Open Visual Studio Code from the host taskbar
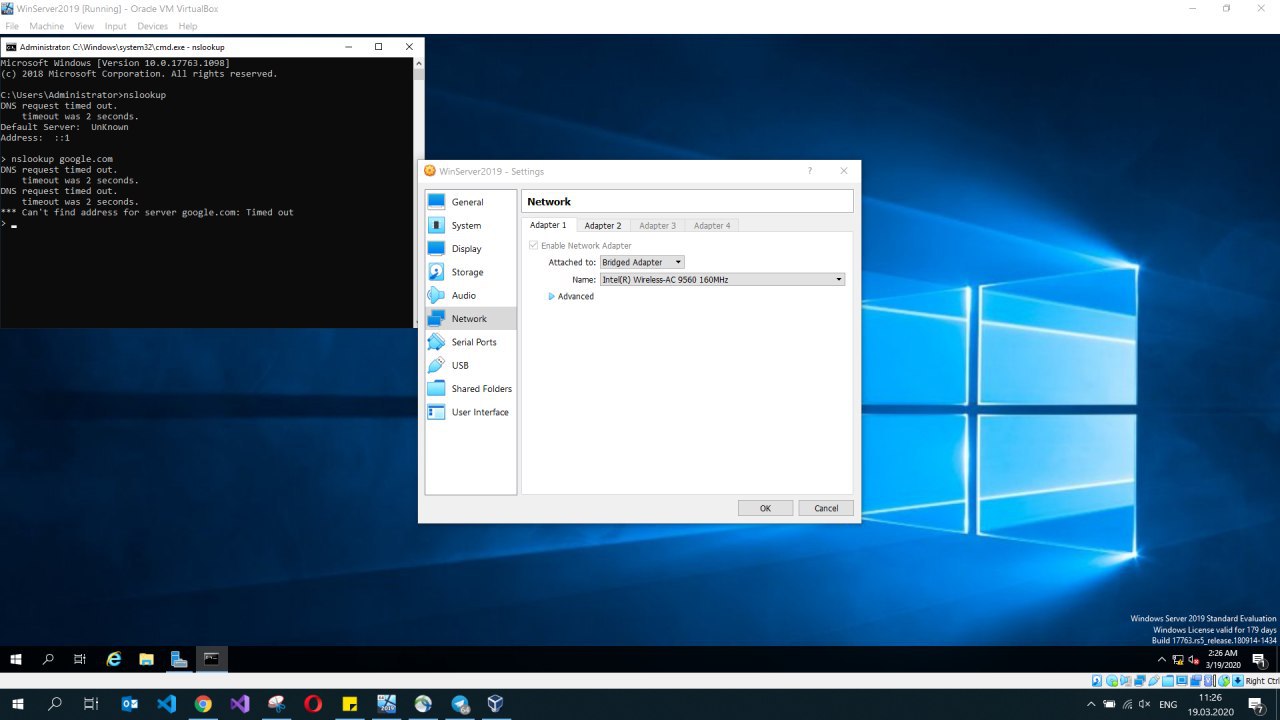 point(166,704)
